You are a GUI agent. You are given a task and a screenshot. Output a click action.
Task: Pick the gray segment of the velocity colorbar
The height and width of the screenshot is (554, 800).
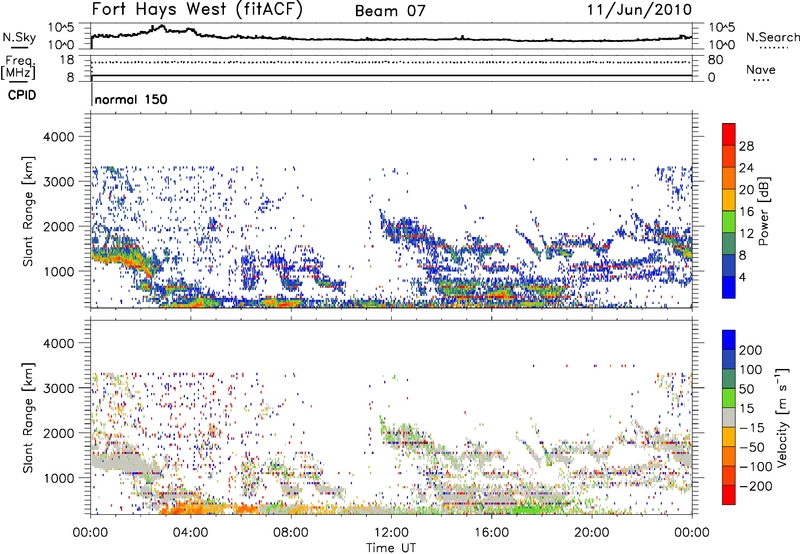[x=729, y=417]
